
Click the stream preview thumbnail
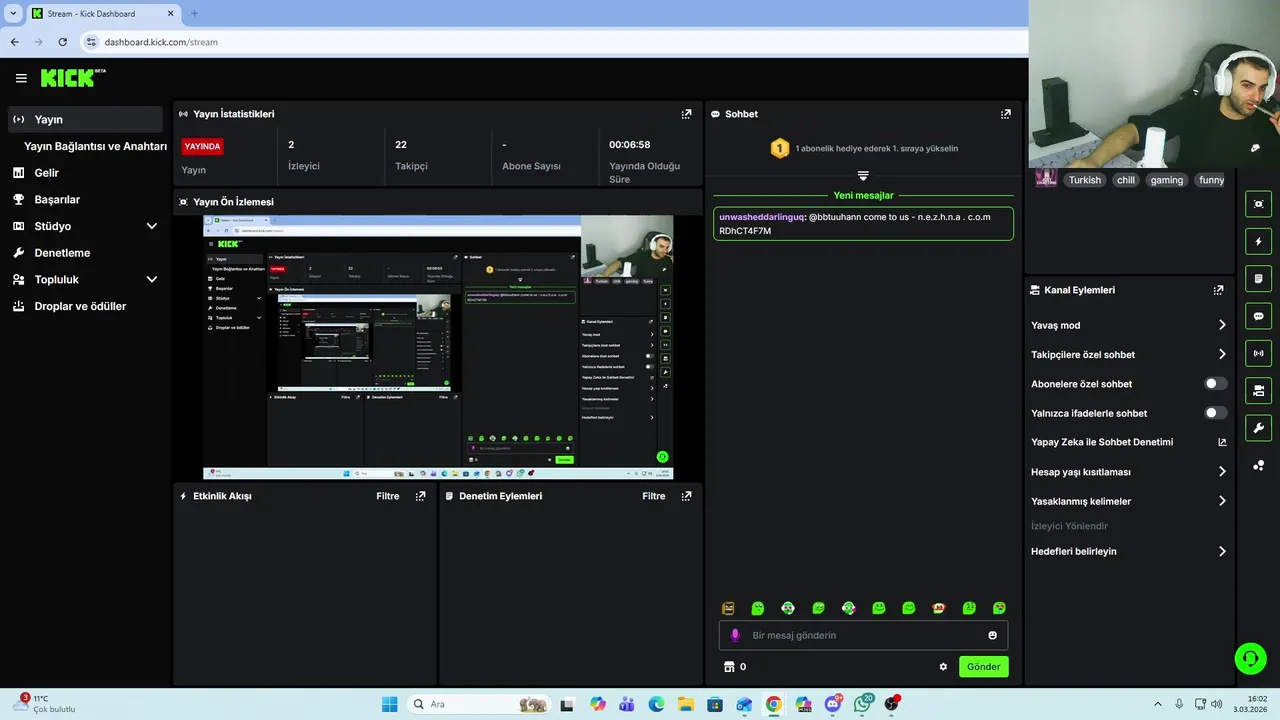pyautogui.click(x=438, y=347)
